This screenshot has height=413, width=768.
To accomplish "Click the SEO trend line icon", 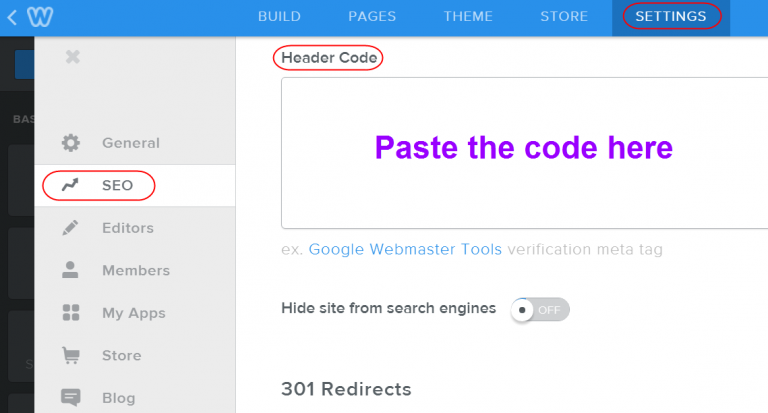I will point(71,186).
